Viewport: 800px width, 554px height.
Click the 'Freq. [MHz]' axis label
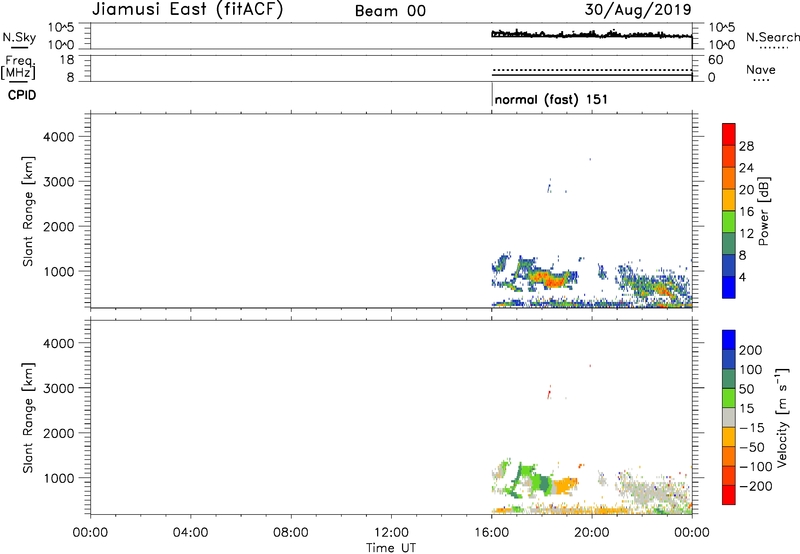[x=19, y=67]
